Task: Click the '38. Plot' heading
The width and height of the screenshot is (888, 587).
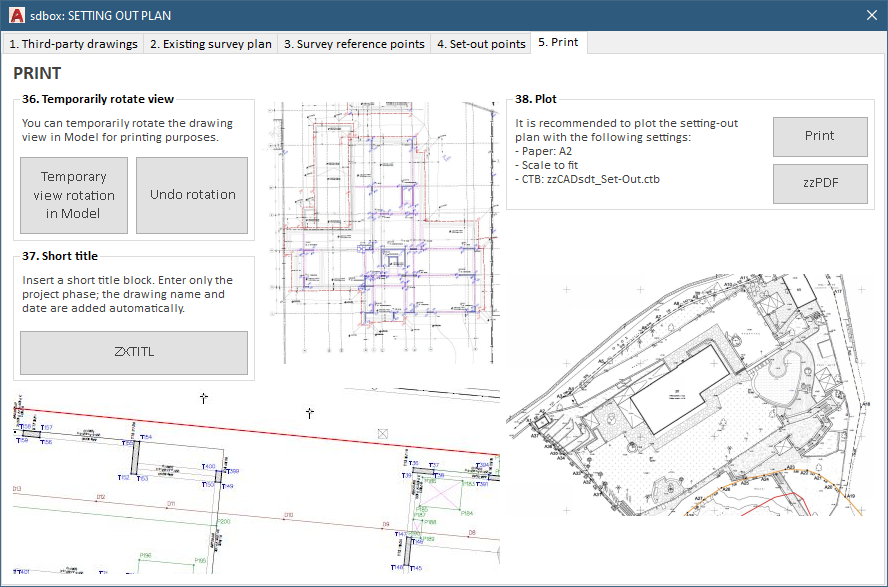Action: click(x=536, y=99)
